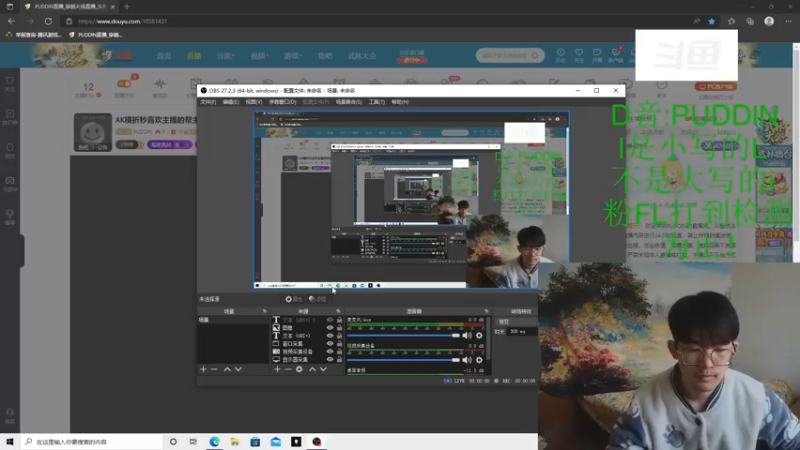Expand Douyu 视频 video dropdown
Viewport: 800px width, 450px height.
pos(259,56)
